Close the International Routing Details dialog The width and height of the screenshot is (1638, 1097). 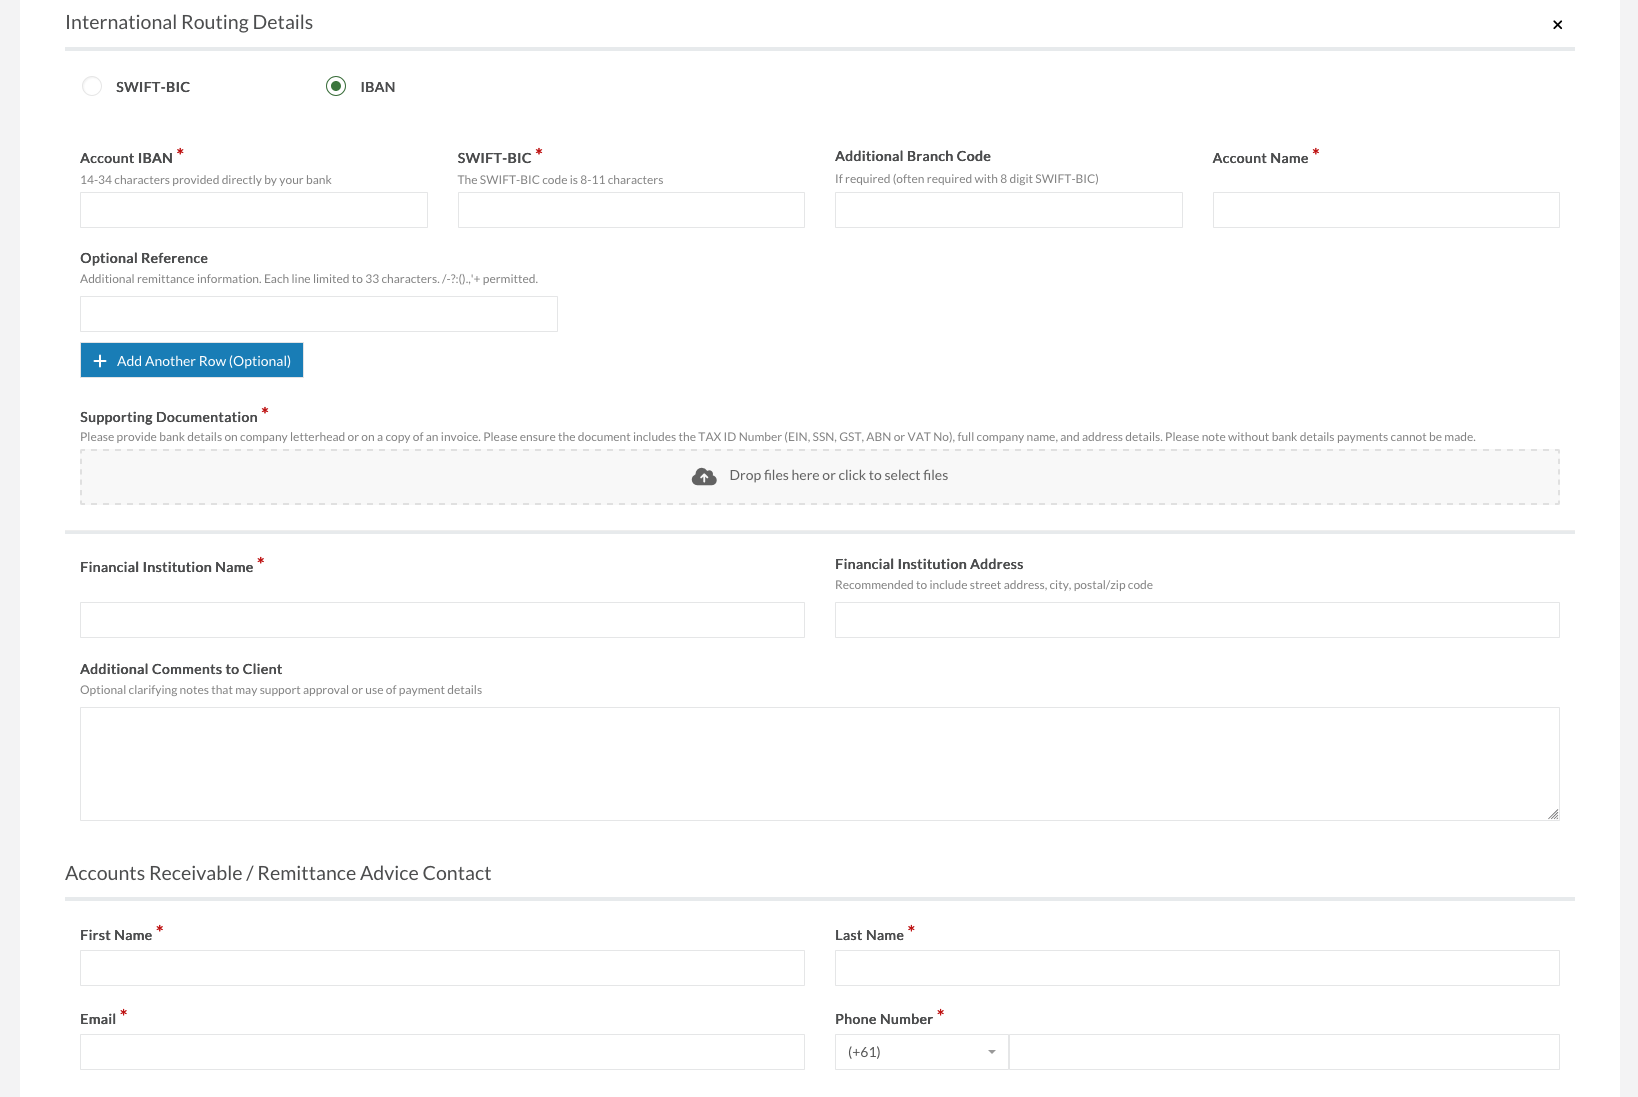pos(1557,25)
